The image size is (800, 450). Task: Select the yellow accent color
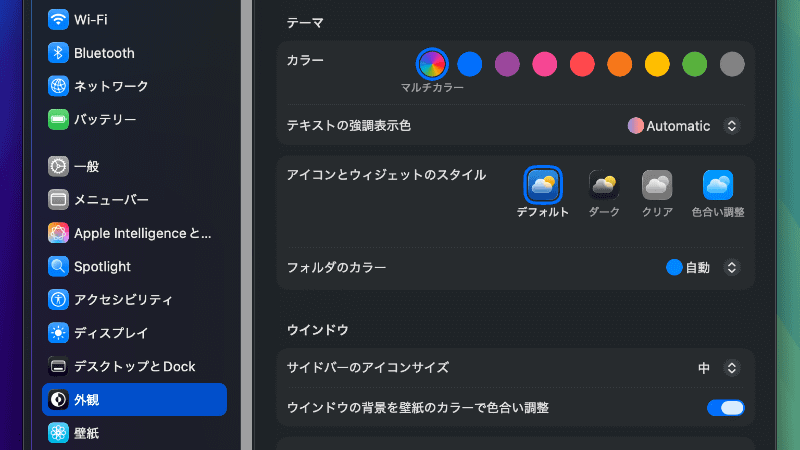[657, 64]
